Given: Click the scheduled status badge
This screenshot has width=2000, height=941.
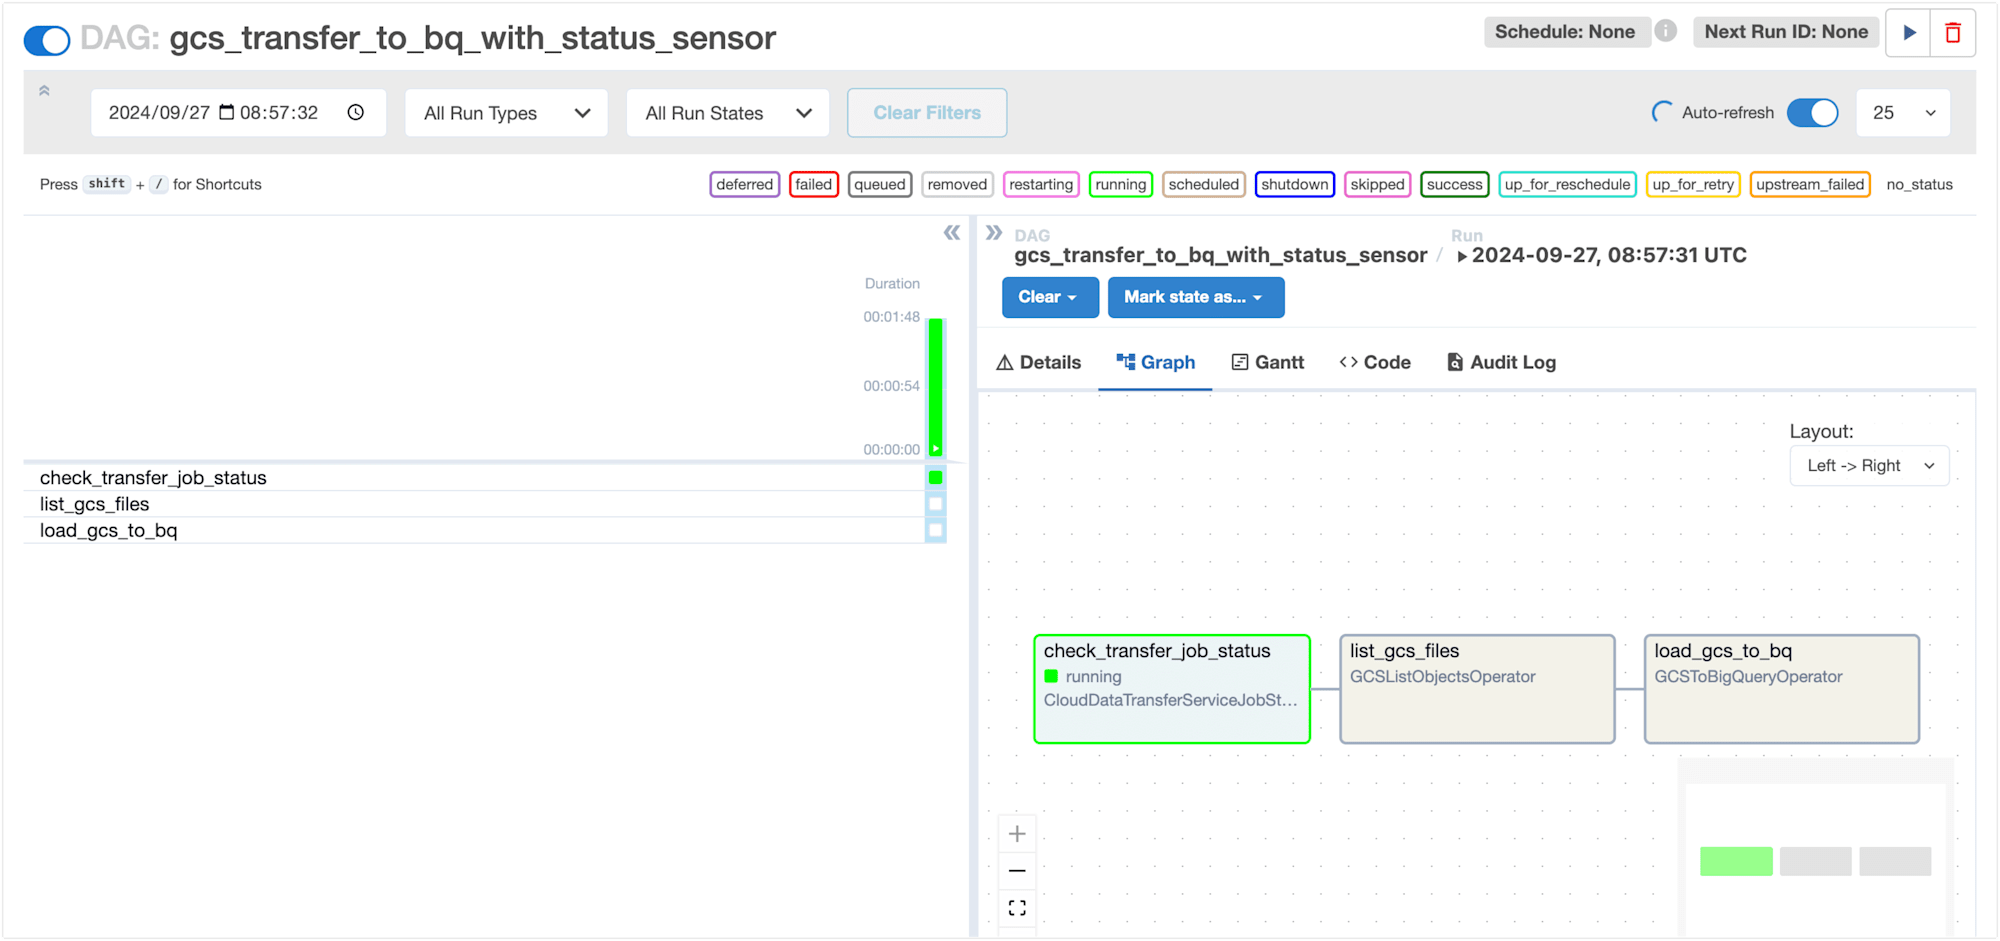Looking at the screenshot, I should [1203, 184].
